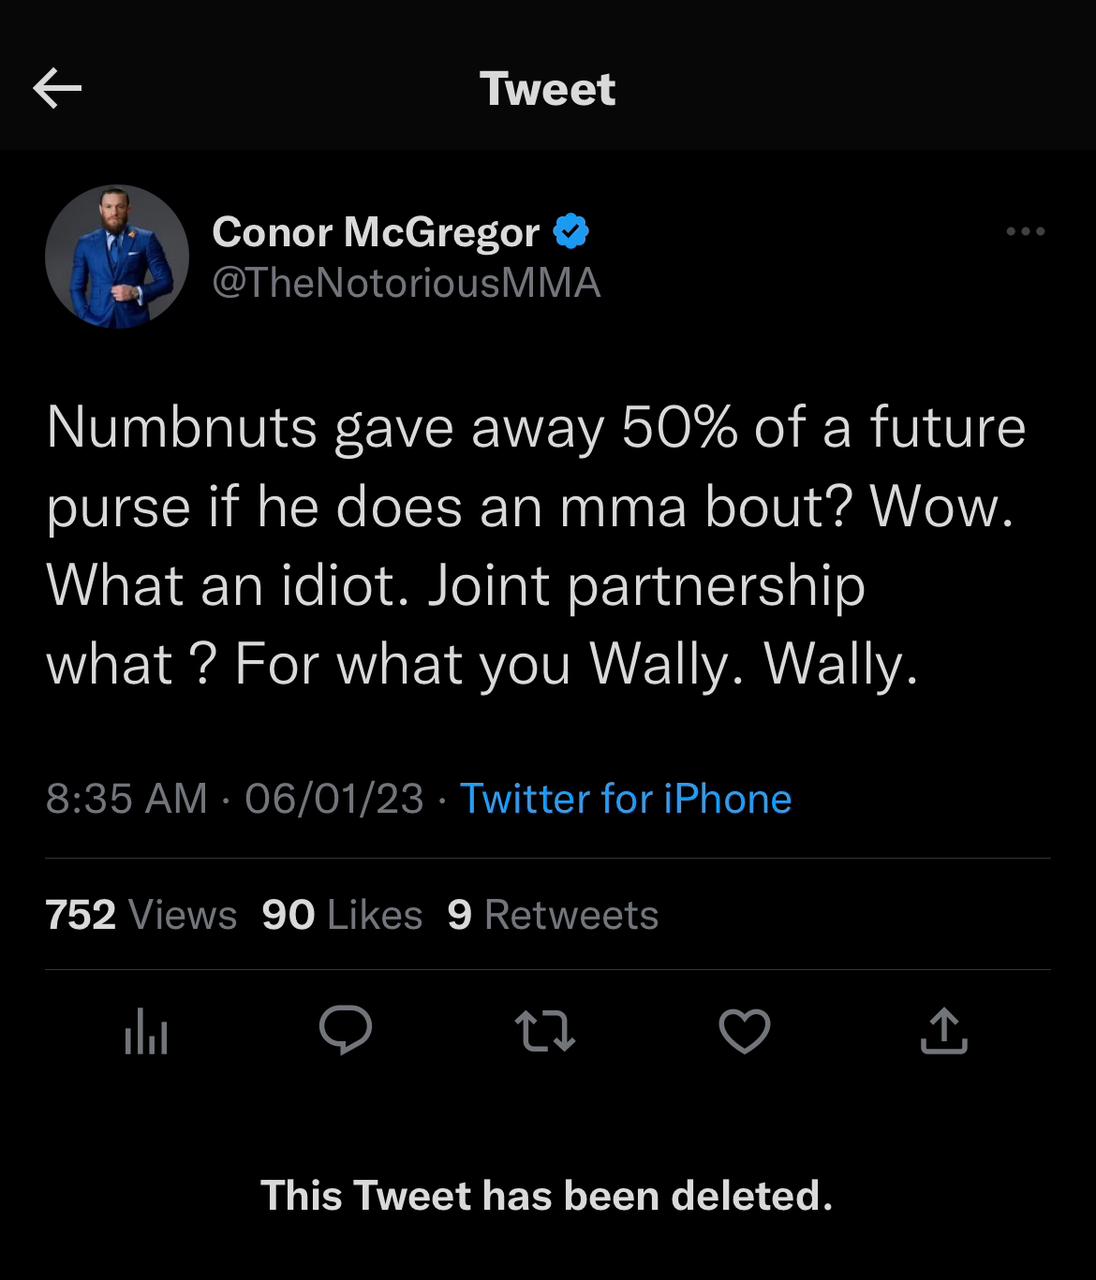Select the tweet body text
The height and width of the screenshot is (1280, 1096).
pos(535,546)
